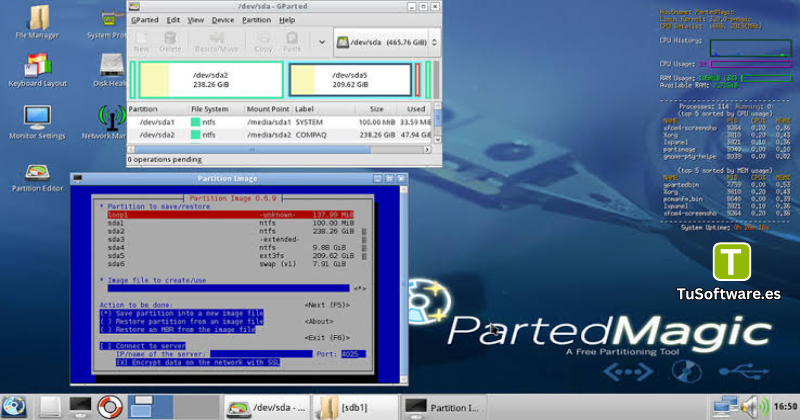Open the GParted menu
The width and height of the screenshot is (800, 420).
click(145, 20)
